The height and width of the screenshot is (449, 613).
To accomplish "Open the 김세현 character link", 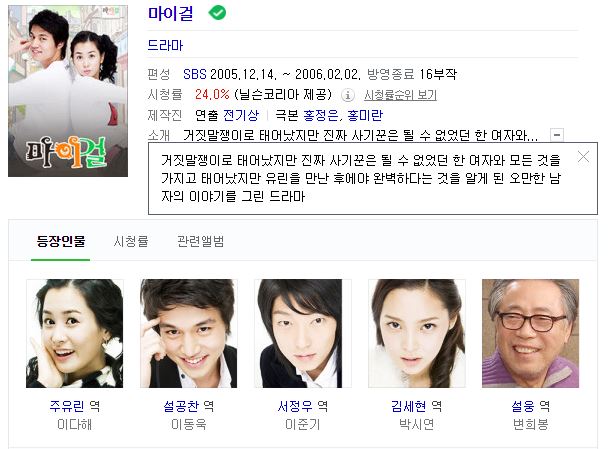I will coord(409,406).
